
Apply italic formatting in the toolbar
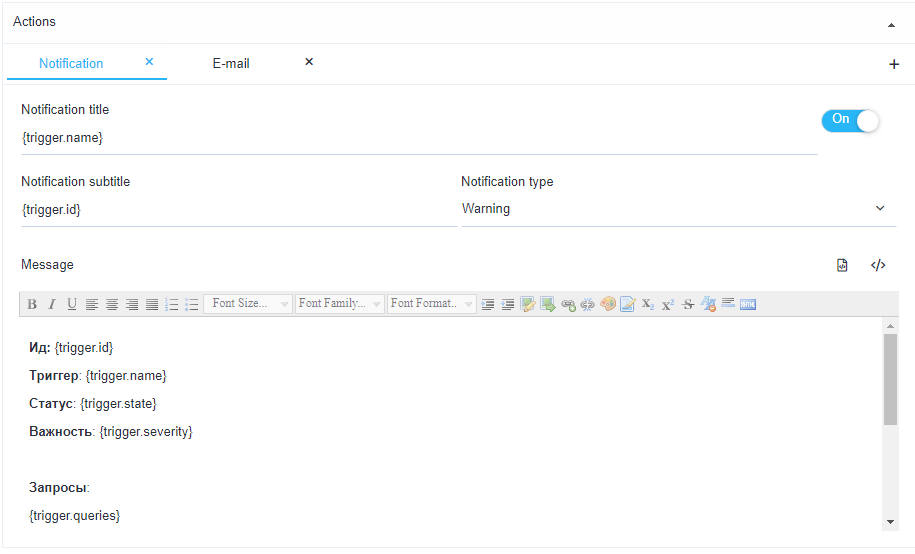(52, 304)
